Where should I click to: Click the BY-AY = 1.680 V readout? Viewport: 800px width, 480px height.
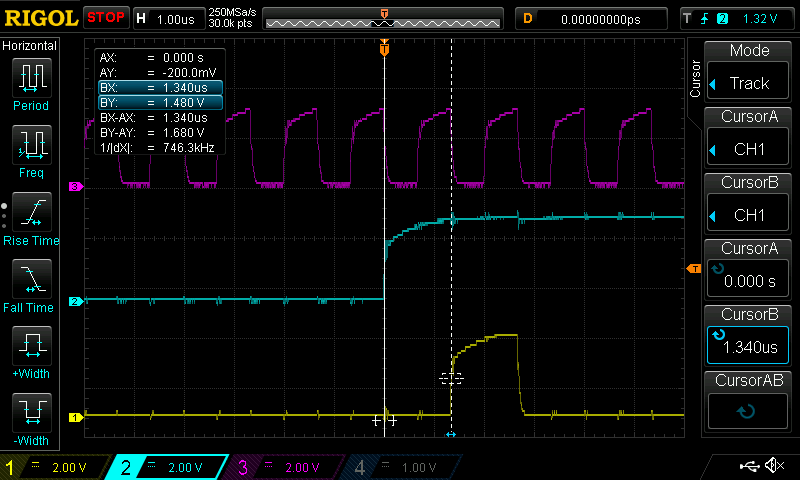point(152,133)
